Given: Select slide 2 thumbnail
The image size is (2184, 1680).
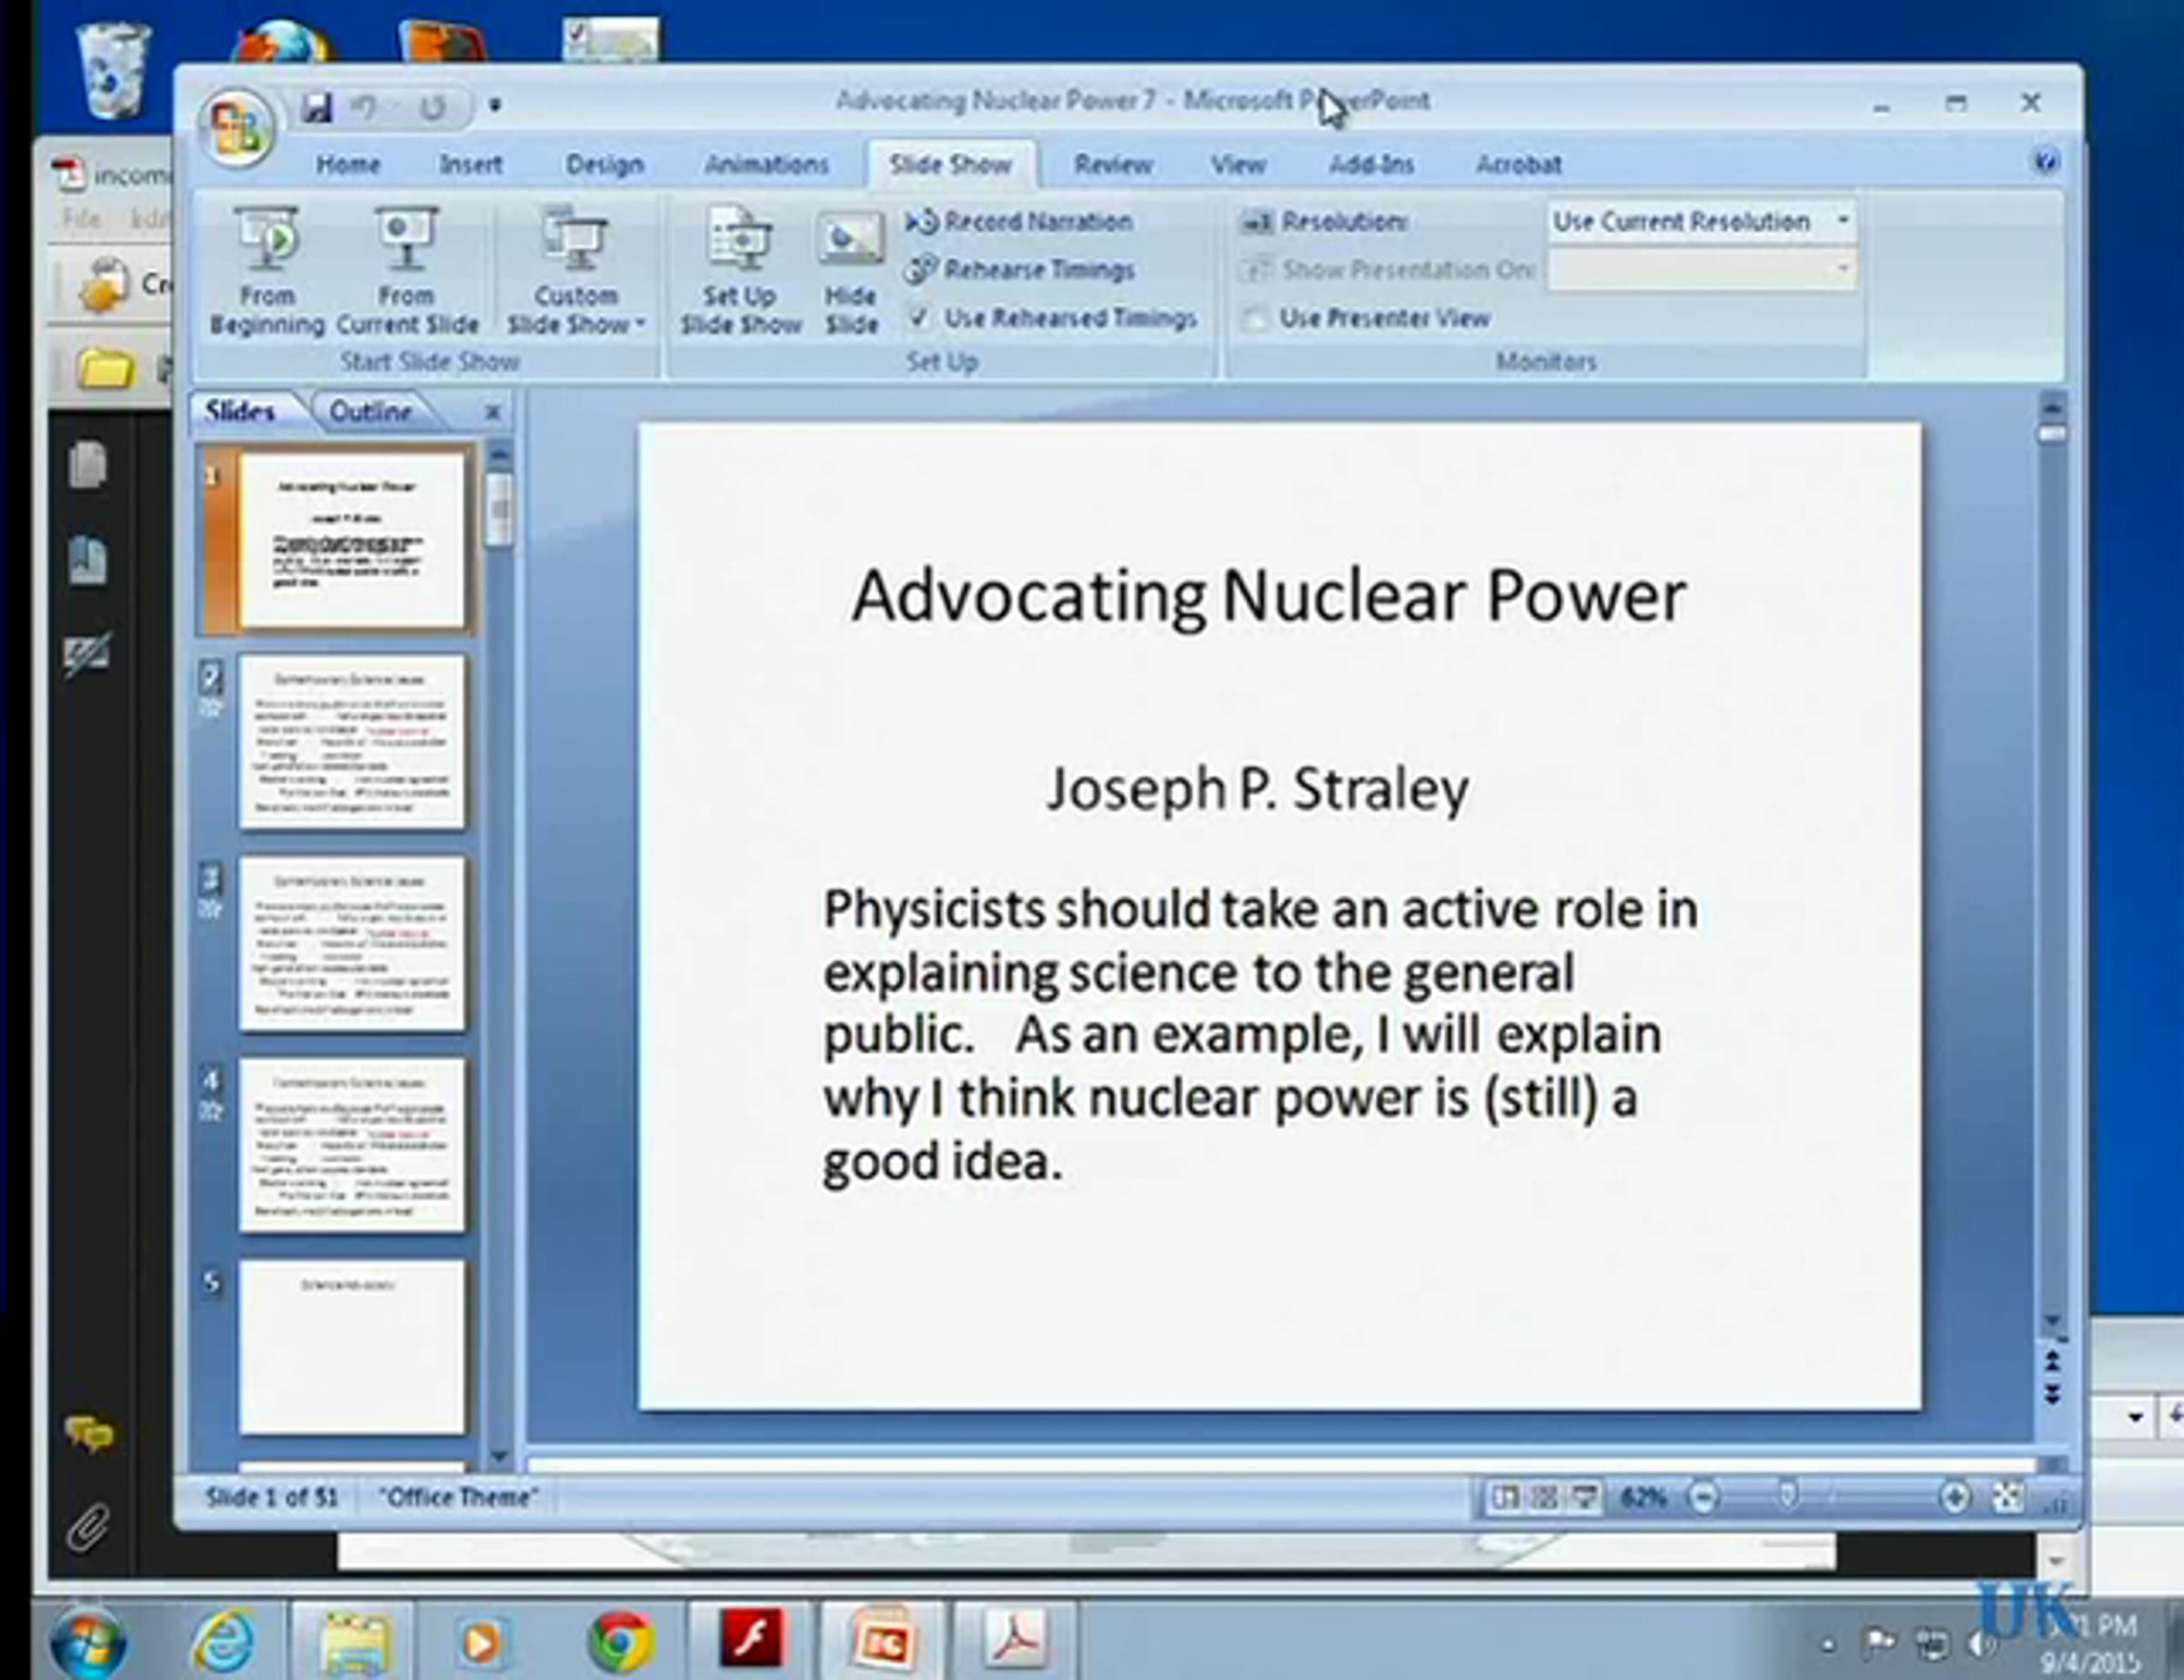Looking at the screenshot, I should tap(352, 741).
